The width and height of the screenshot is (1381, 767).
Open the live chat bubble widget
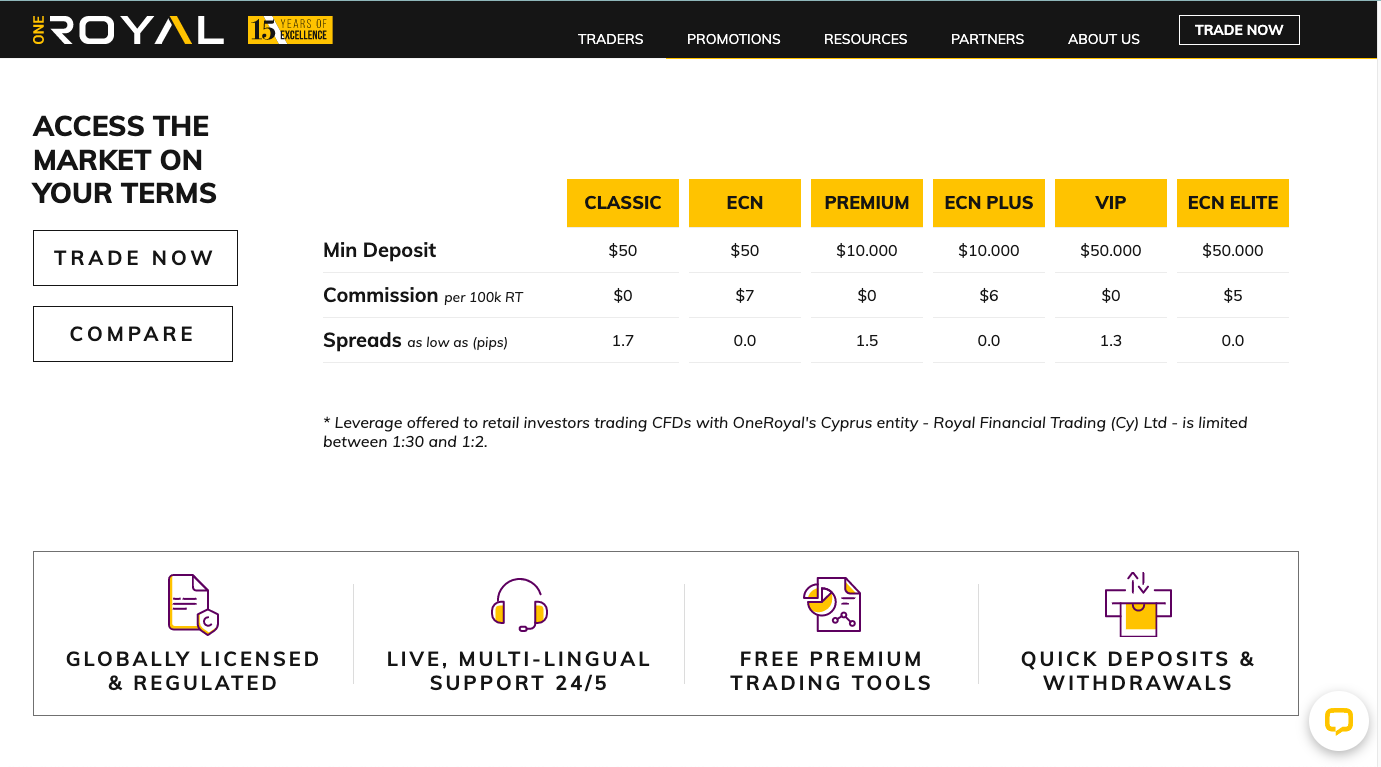point(1338,721)
